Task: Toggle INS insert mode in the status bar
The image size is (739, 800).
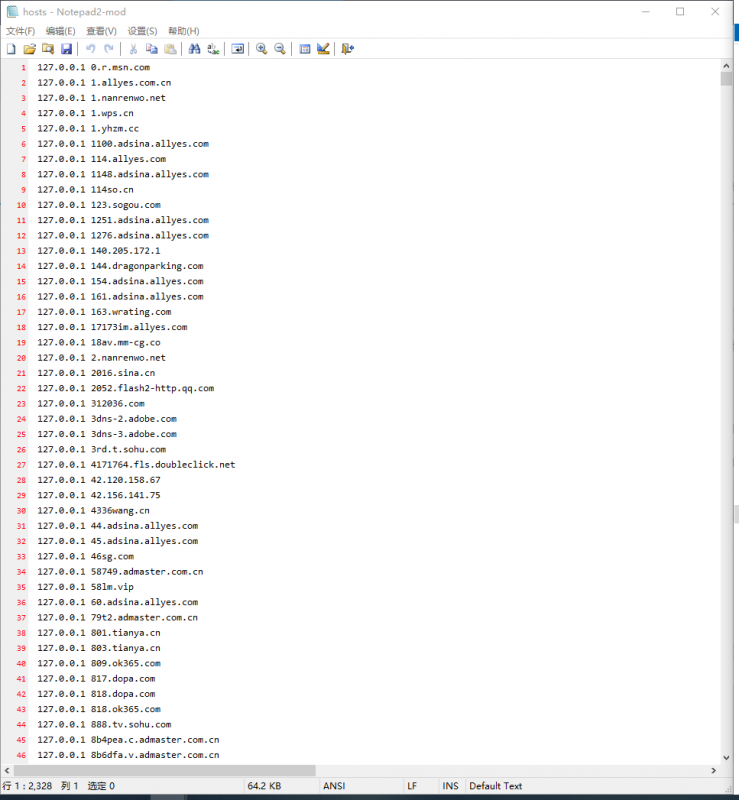Action: point(450,786)
